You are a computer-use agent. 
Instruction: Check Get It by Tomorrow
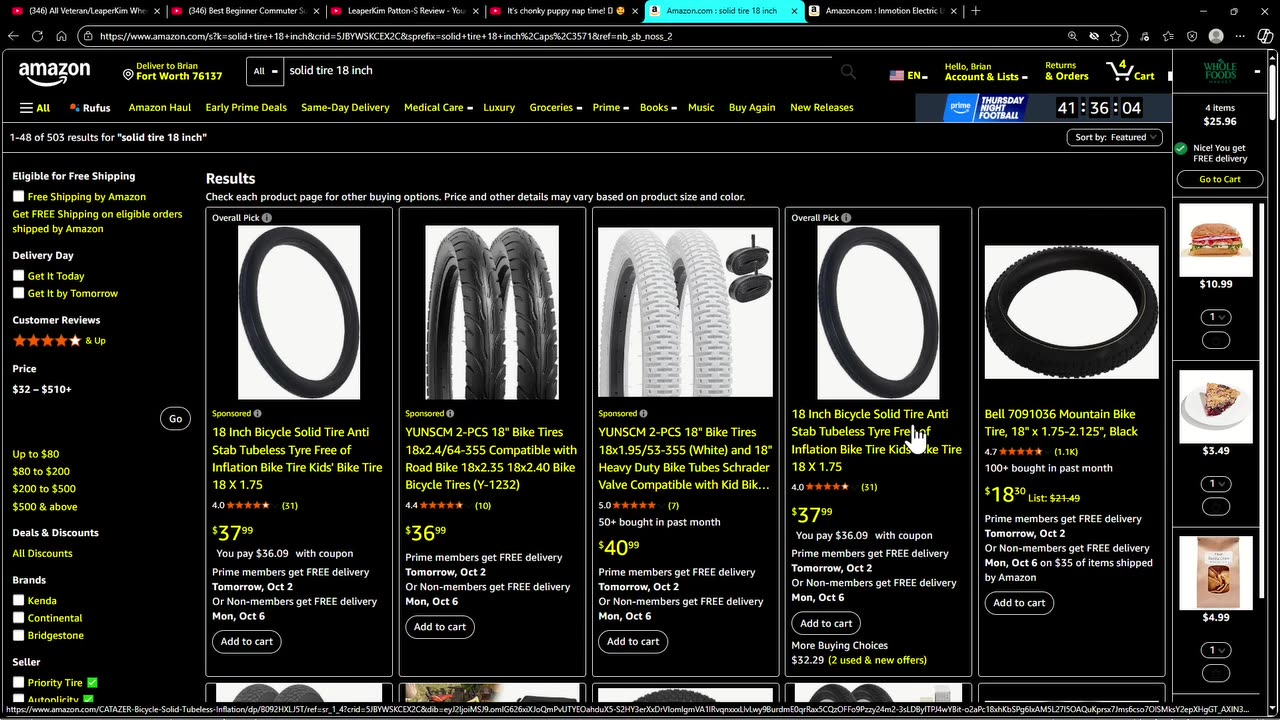pos(18,293)
